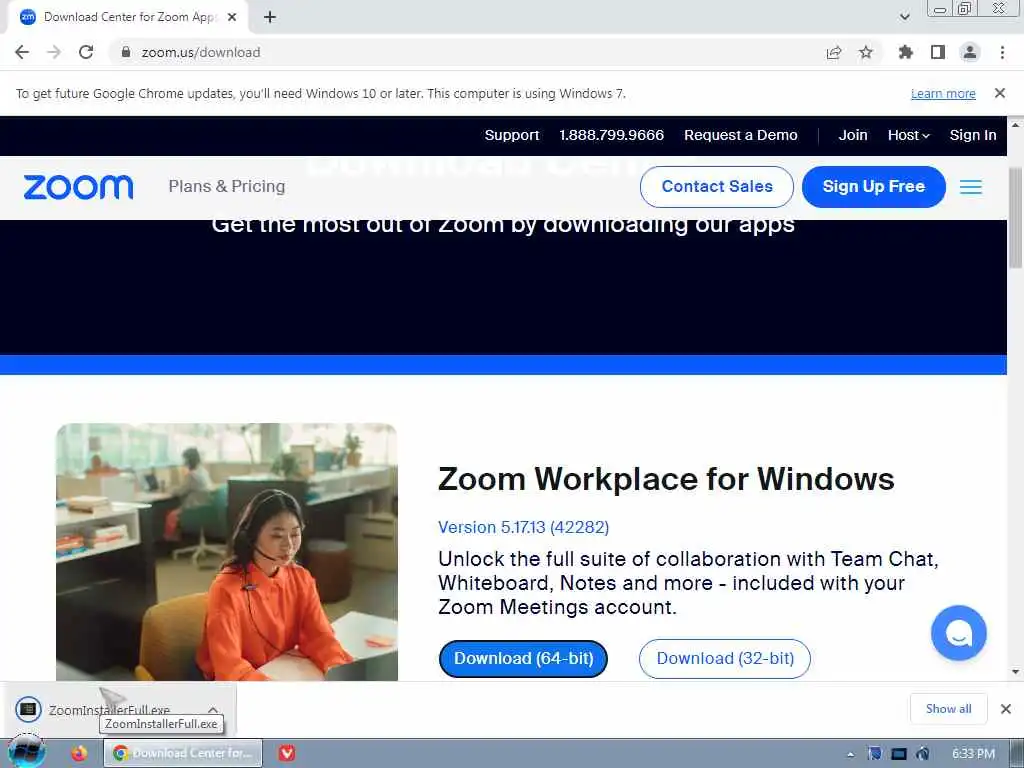Click the padlock site info icon
The image size is (1024, 768).
tap(126, 52)
